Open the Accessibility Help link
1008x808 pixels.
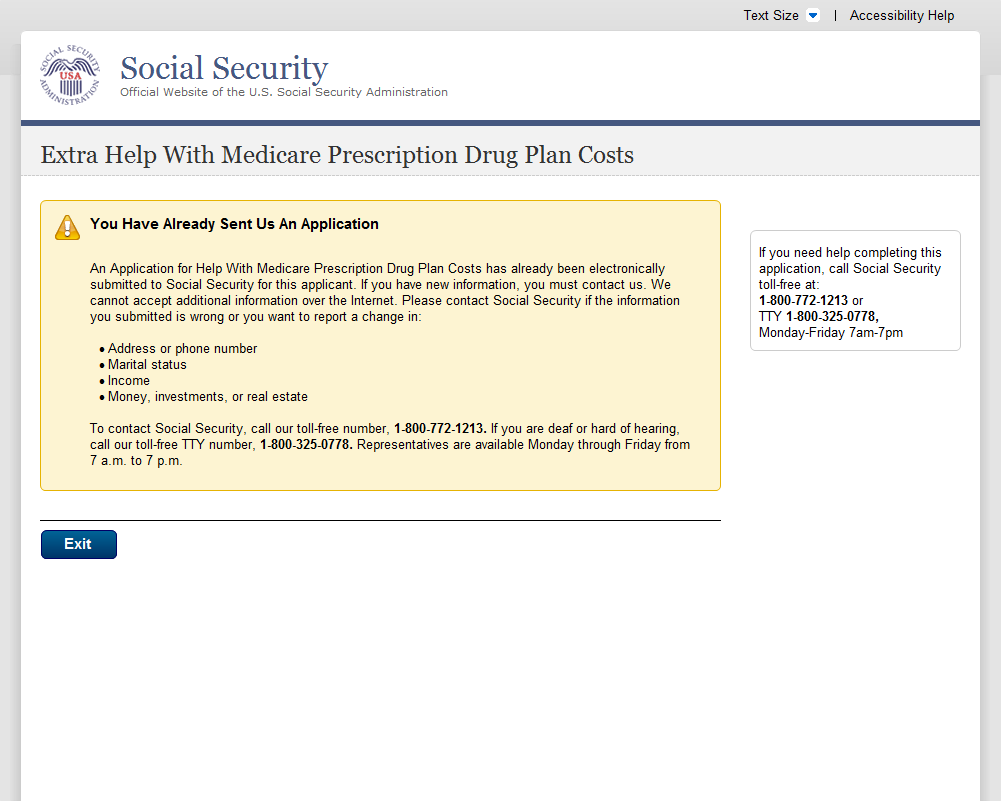[901, 16]
